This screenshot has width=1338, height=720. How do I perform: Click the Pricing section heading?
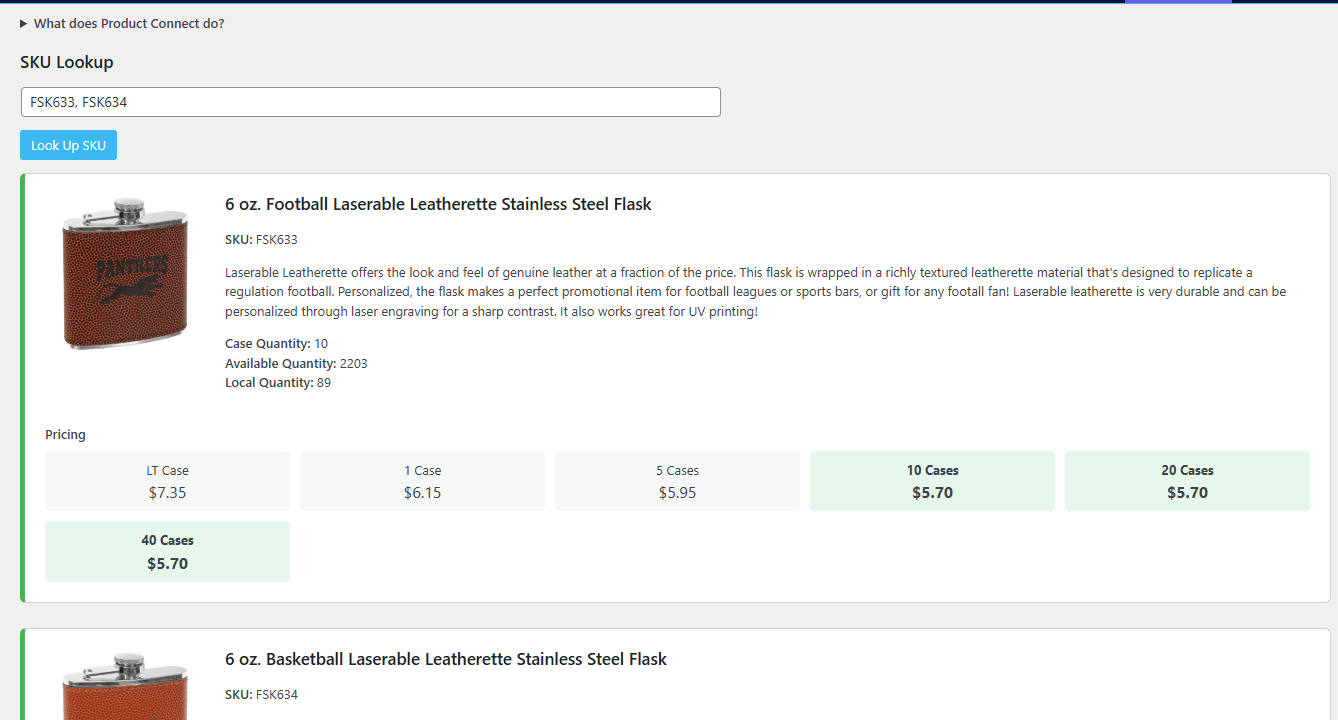65,435
